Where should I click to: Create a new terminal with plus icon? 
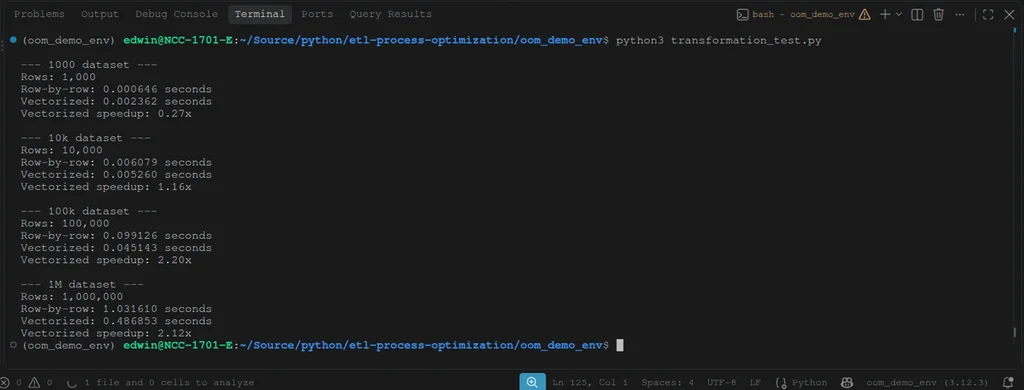point(884,14)
